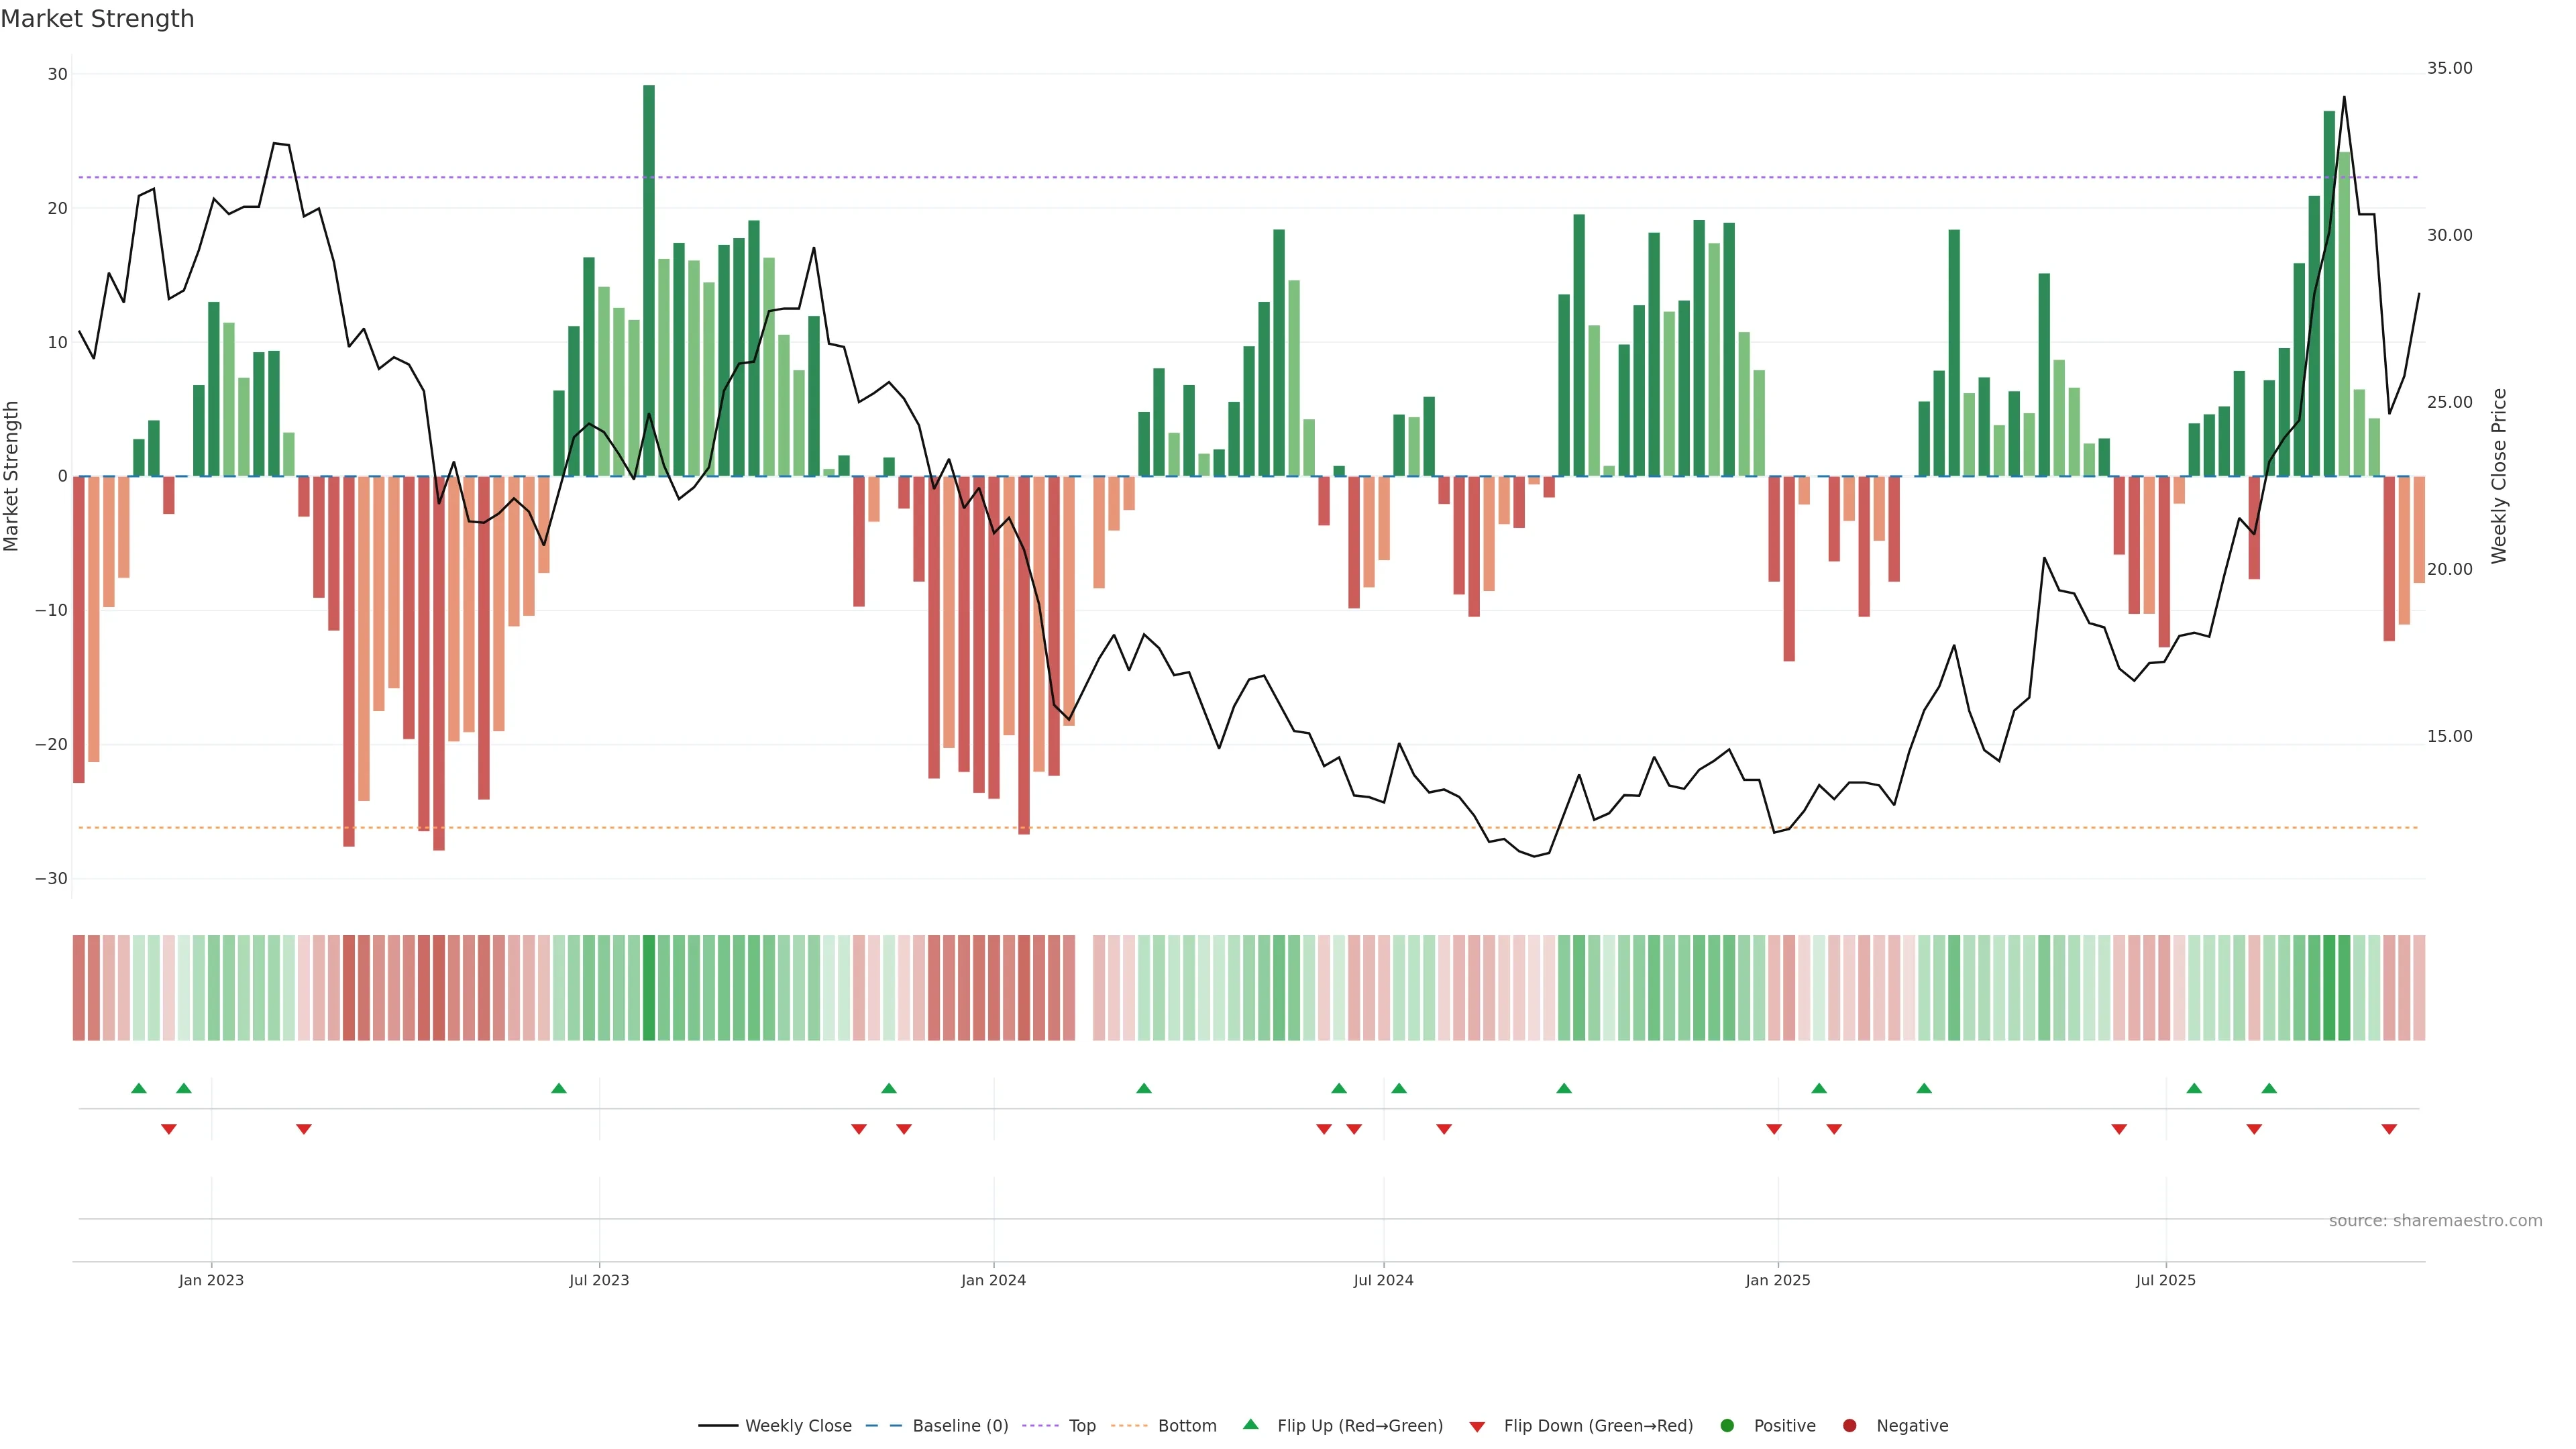Click the Jan 2024 x-axis label
Screen dimensions: 2576x1449
click(x=993, y=1280)
